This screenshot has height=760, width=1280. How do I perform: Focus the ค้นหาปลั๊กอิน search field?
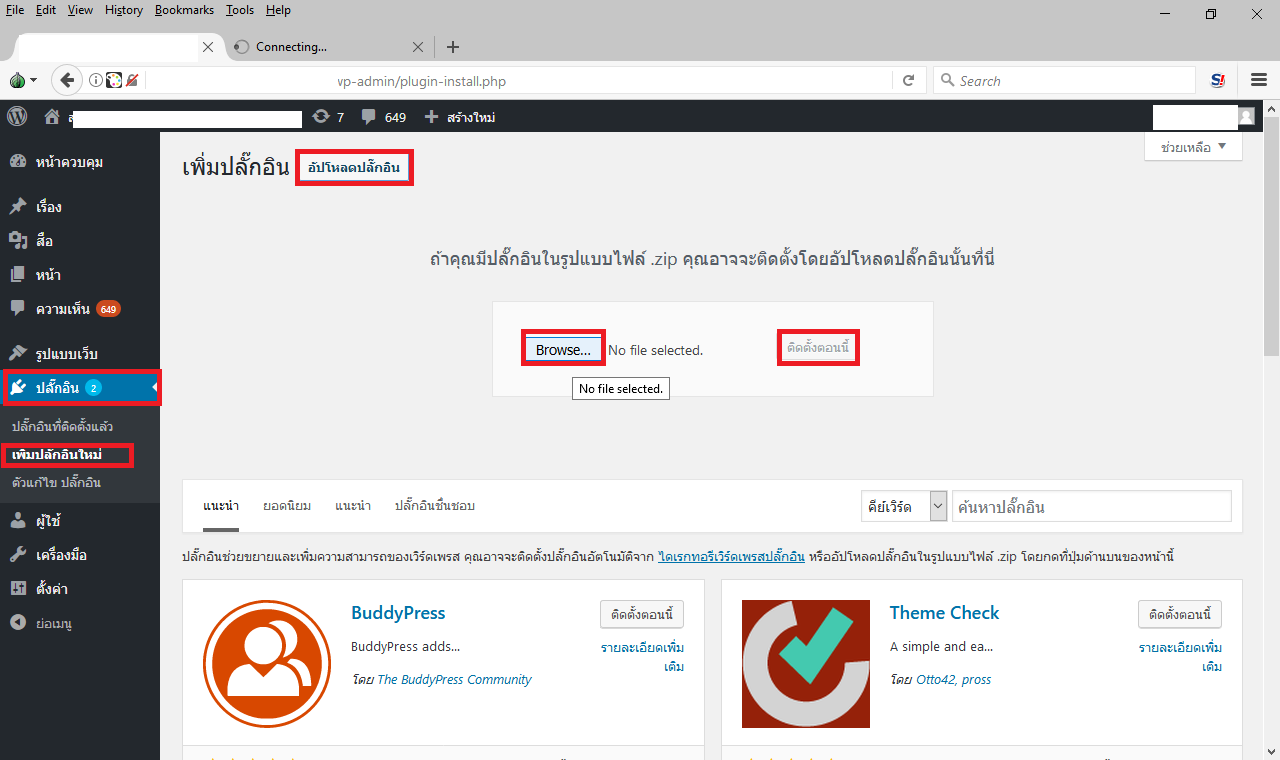[1091, 507]
